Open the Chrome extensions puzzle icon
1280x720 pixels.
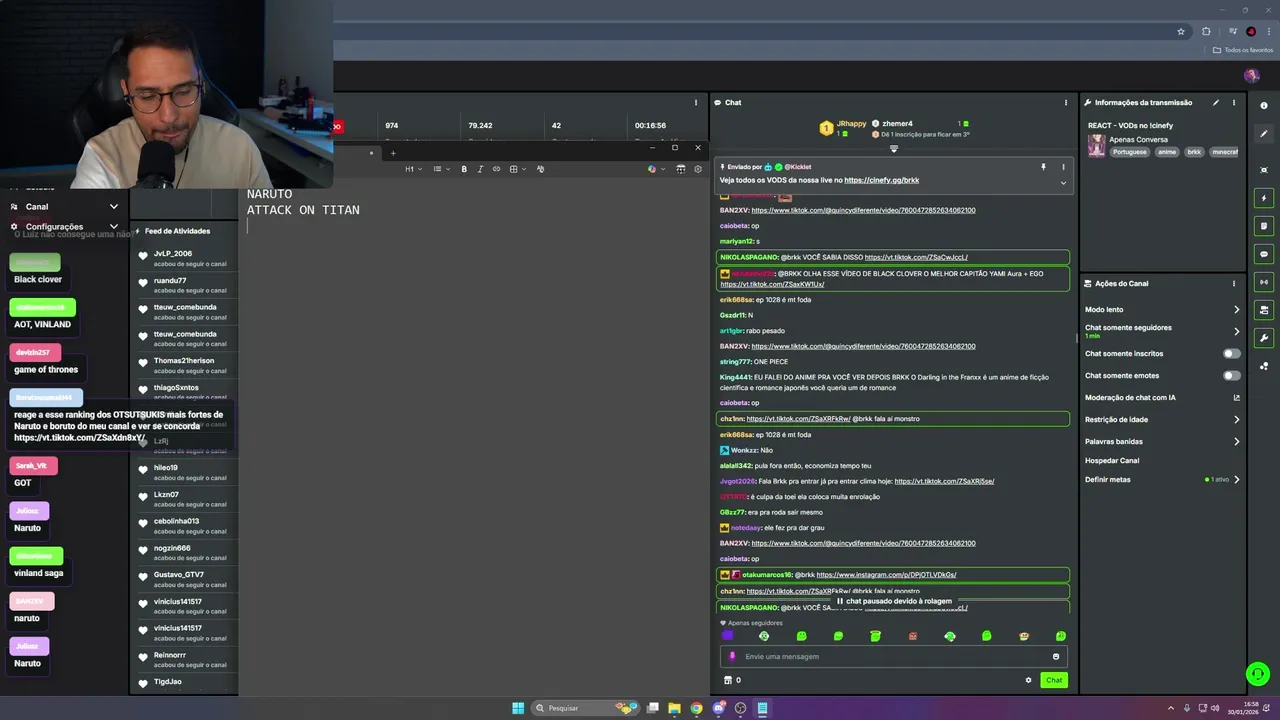[x=1206, y=31]
